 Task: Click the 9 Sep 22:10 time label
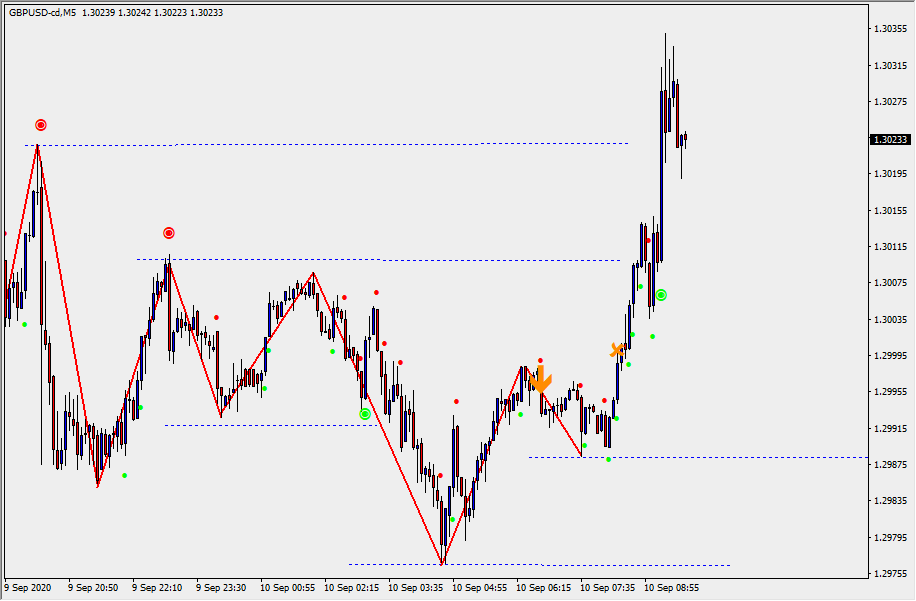point(158,588)
